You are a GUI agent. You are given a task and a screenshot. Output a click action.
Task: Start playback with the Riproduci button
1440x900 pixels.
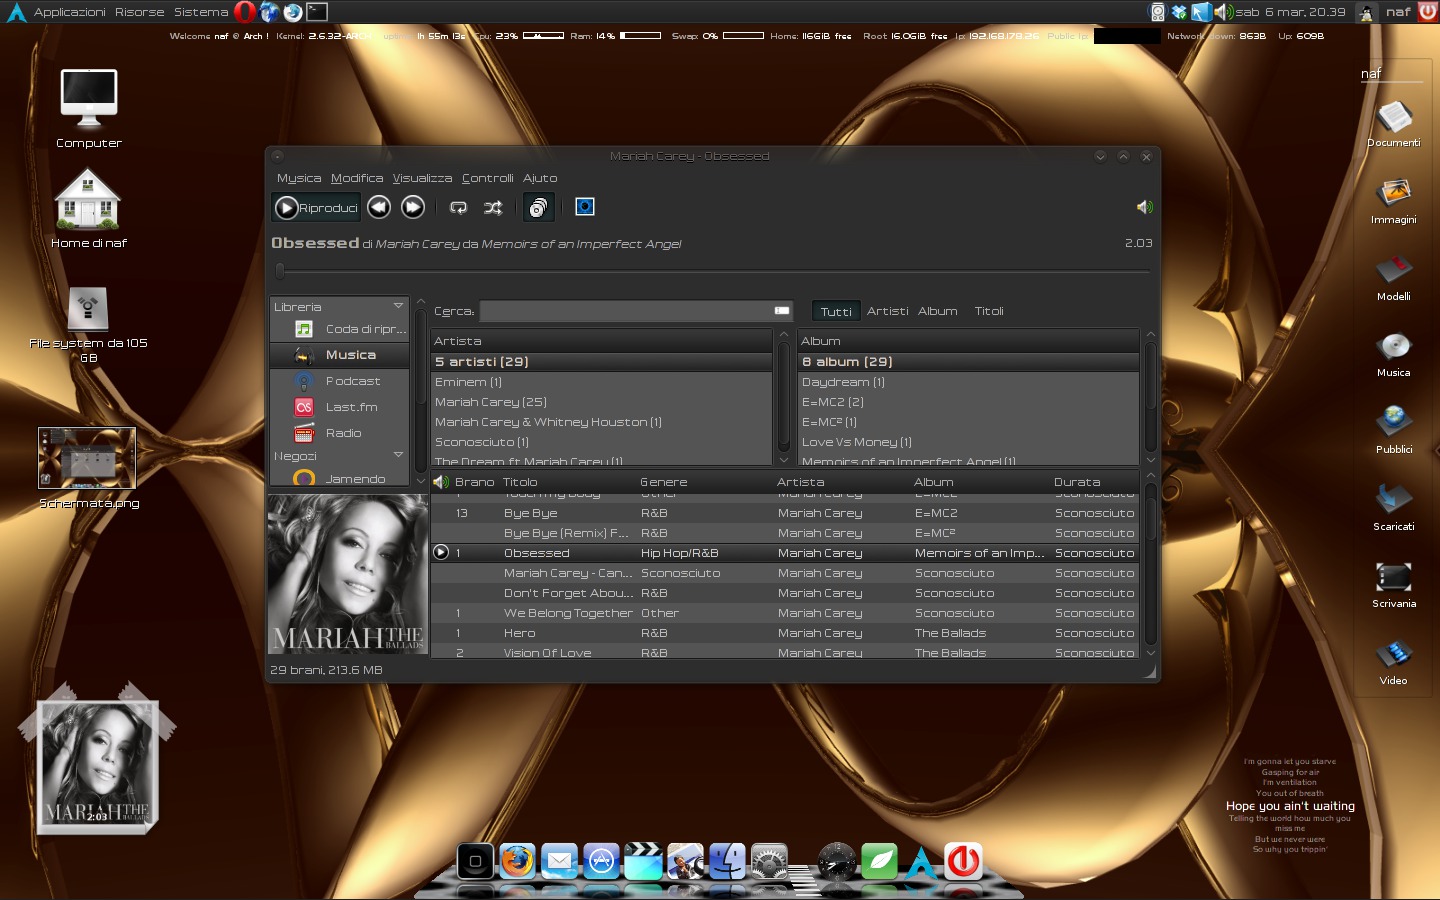tap(316, 207)
